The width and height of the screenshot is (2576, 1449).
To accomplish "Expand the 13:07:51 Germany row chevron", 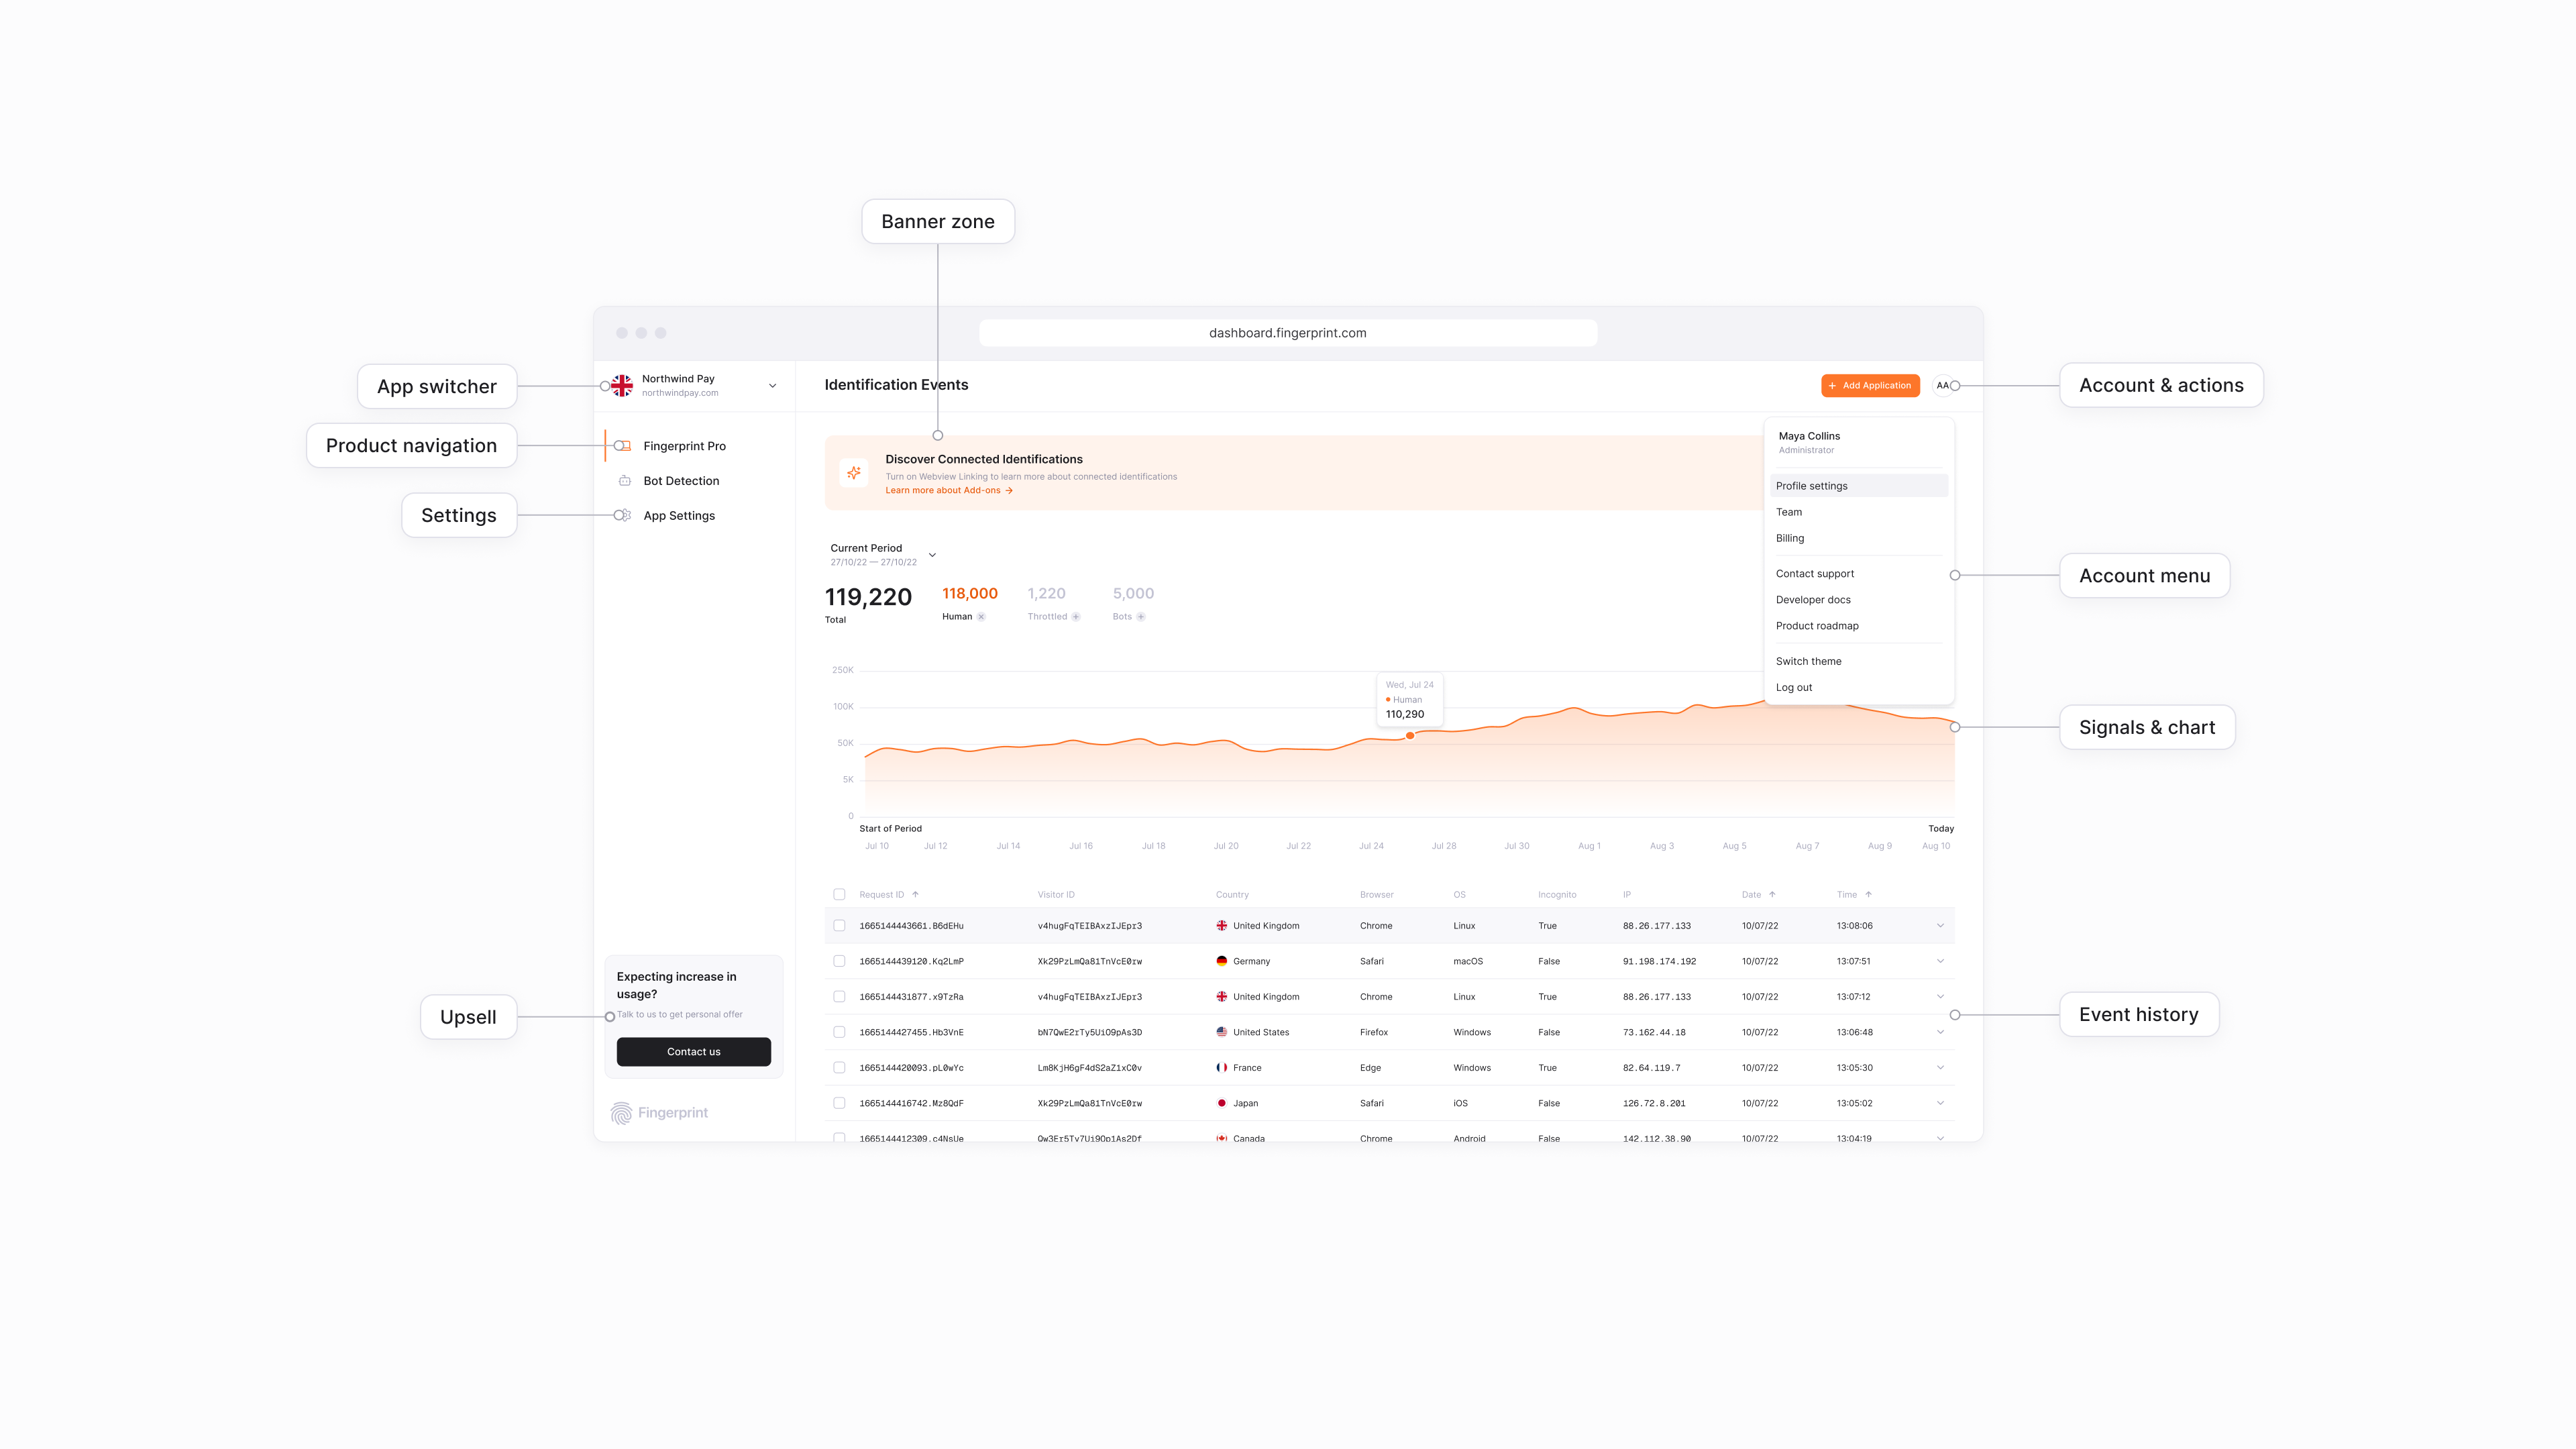I will pyautogui.click(x=1940, y=961).
